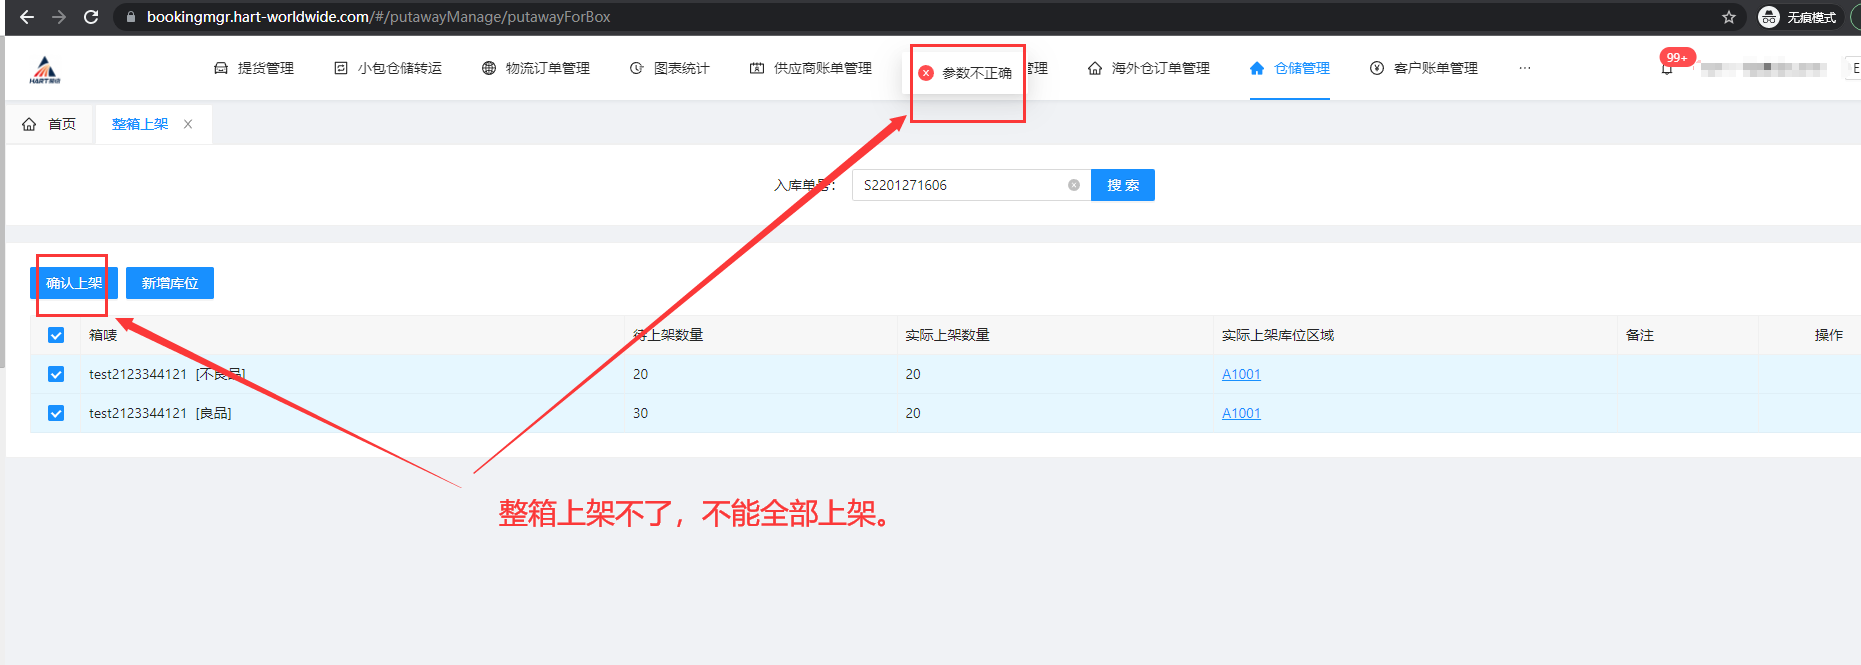Toggle the select-all checkbox in table header

tap(56, 335)
